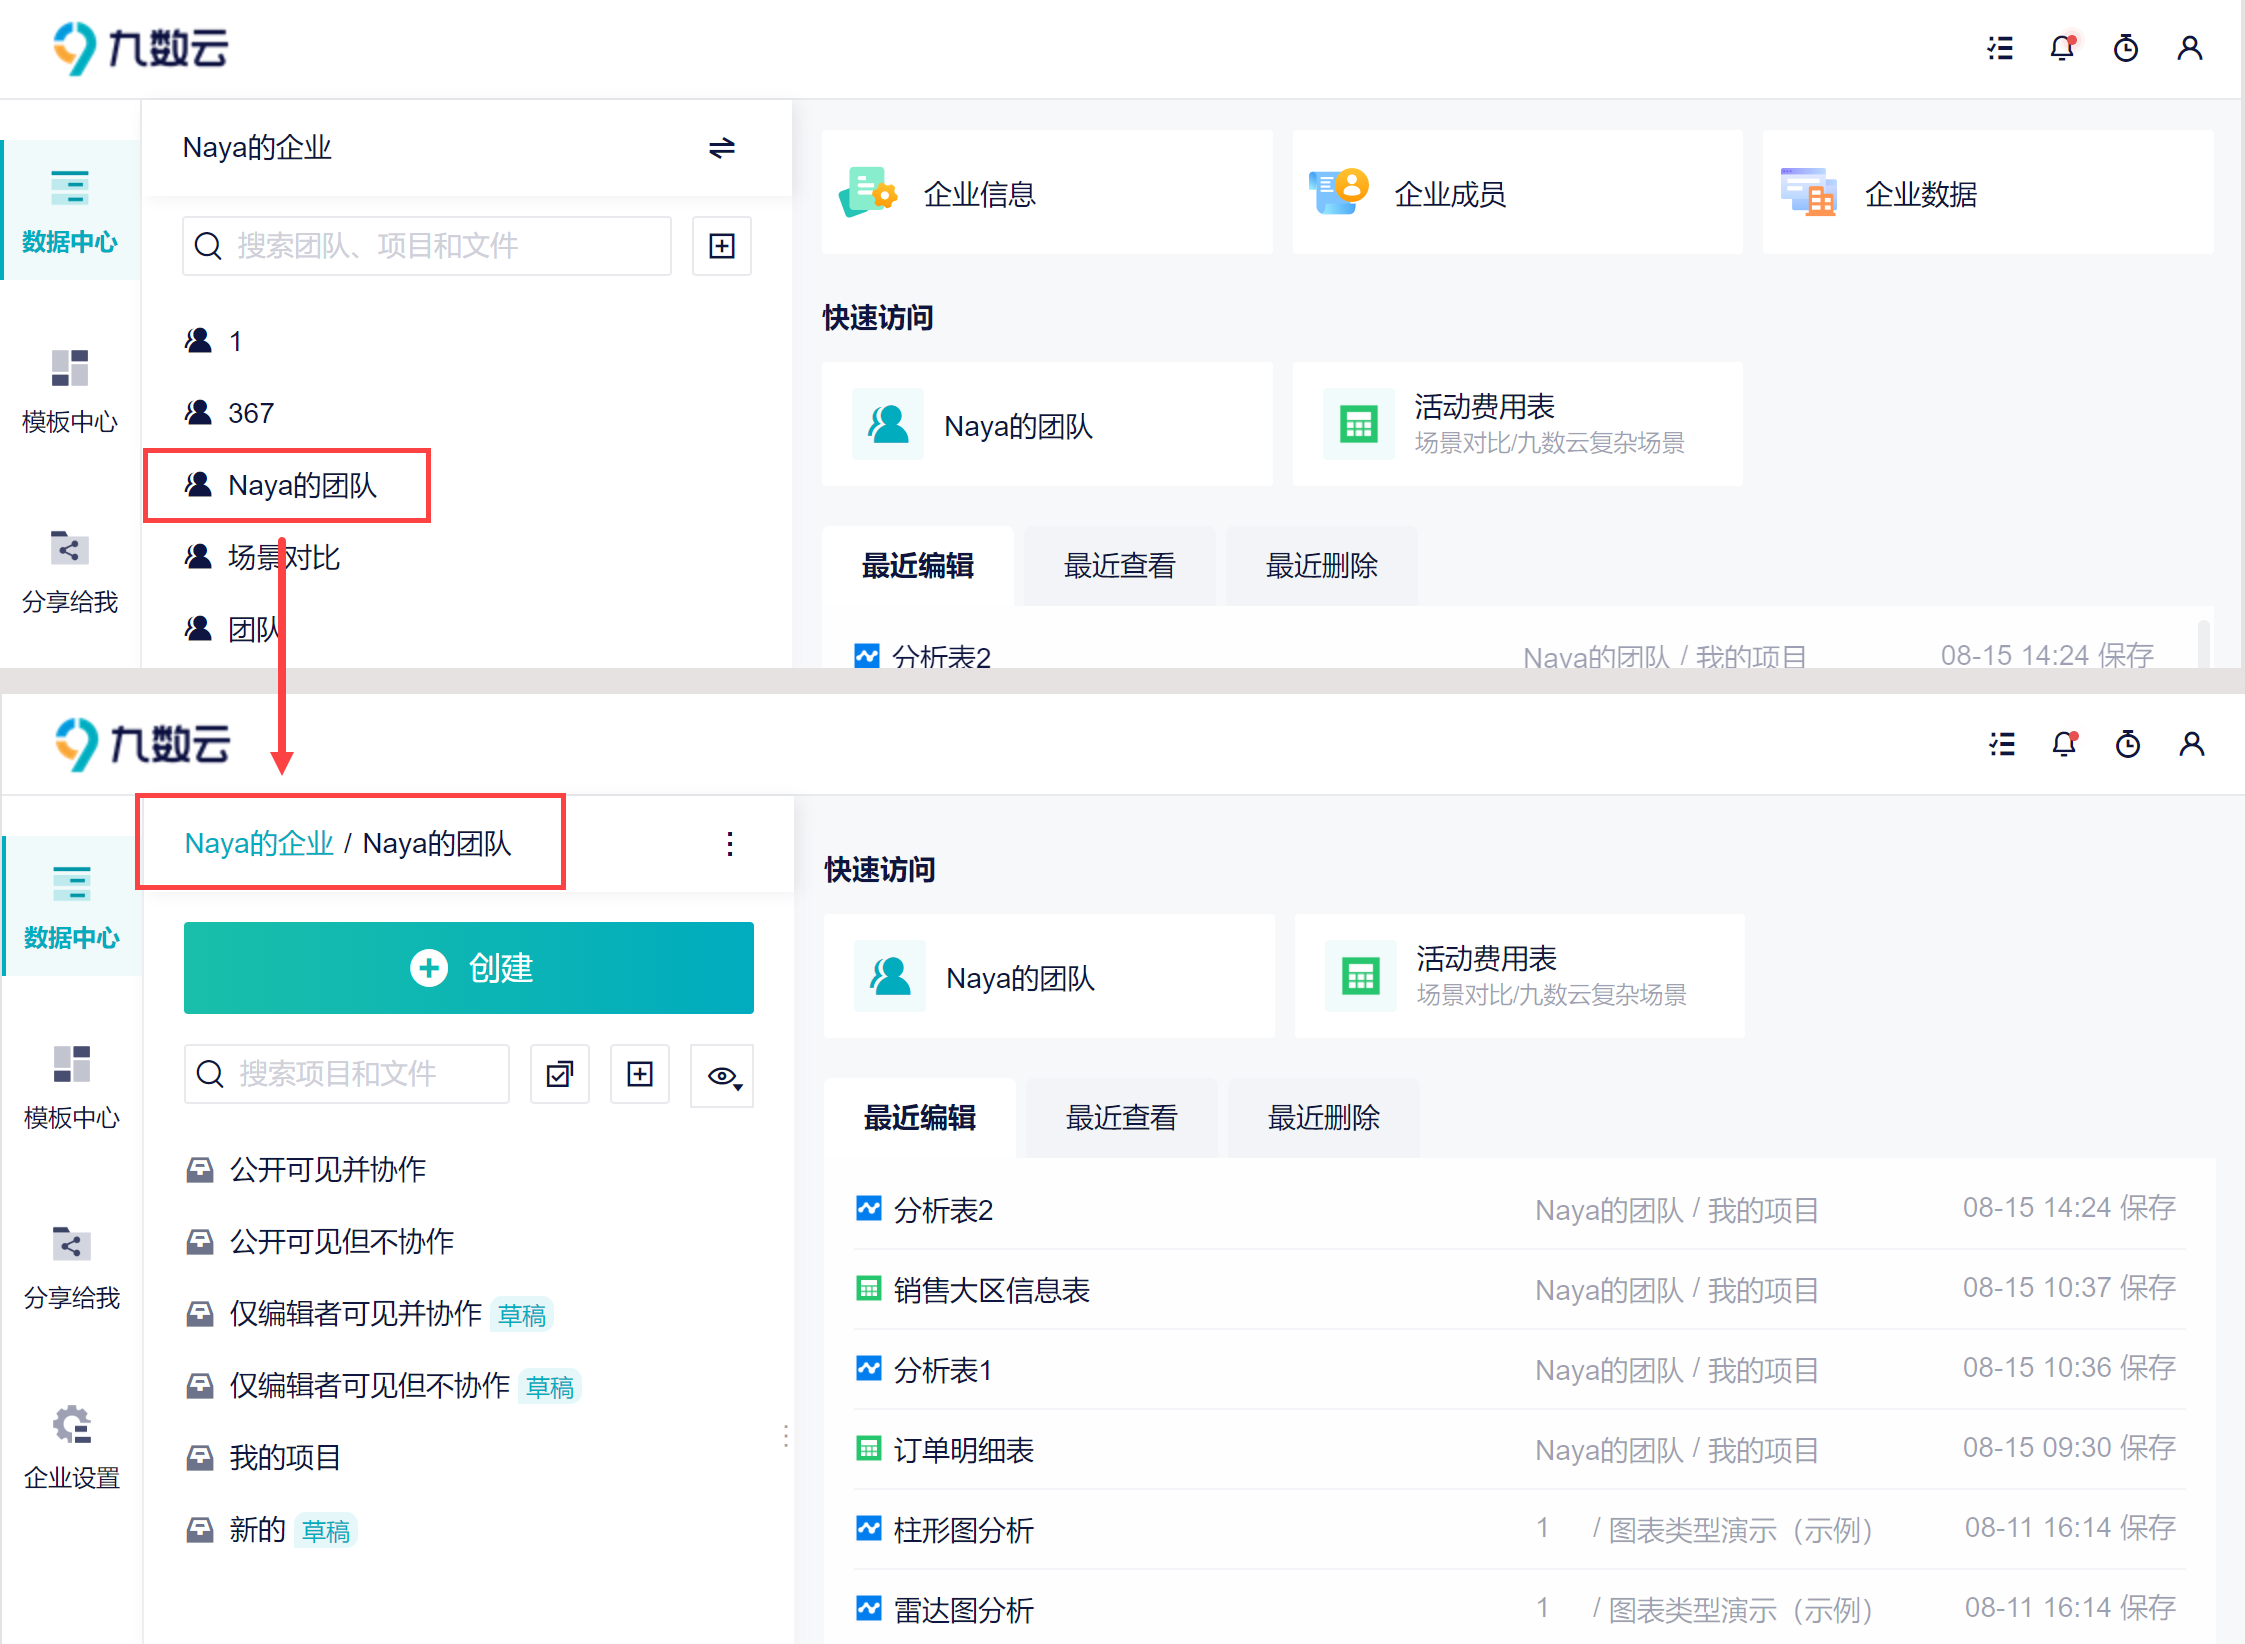The image size is (2245, 1644).
Task: Switch to 最近查看 tab in lower screenshot
Action: click(1122, 1118)
